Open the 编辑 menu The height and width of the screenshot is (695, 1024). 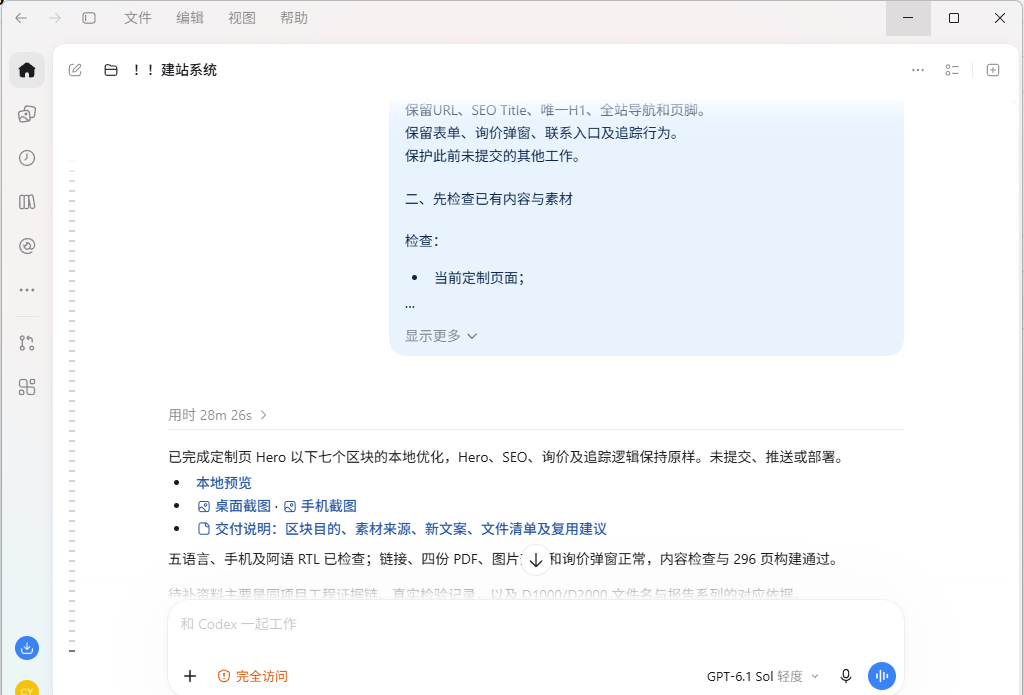190,18
